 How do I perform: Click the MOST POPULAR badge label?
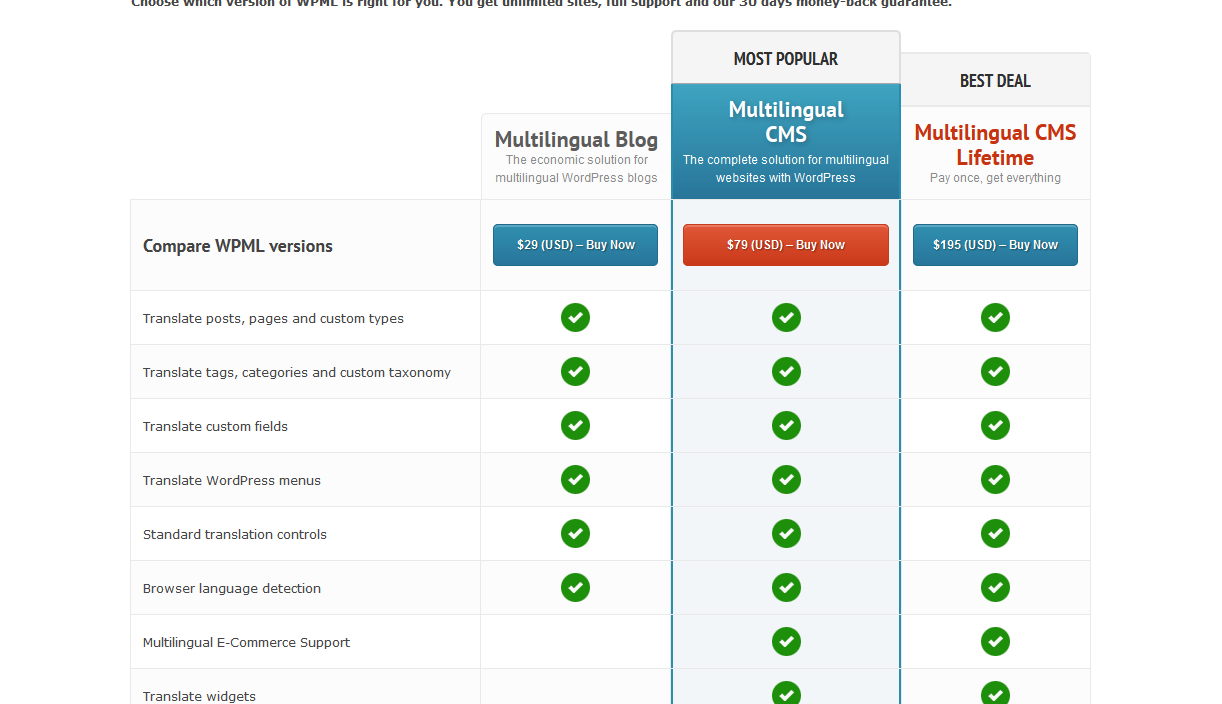(786, 59)
